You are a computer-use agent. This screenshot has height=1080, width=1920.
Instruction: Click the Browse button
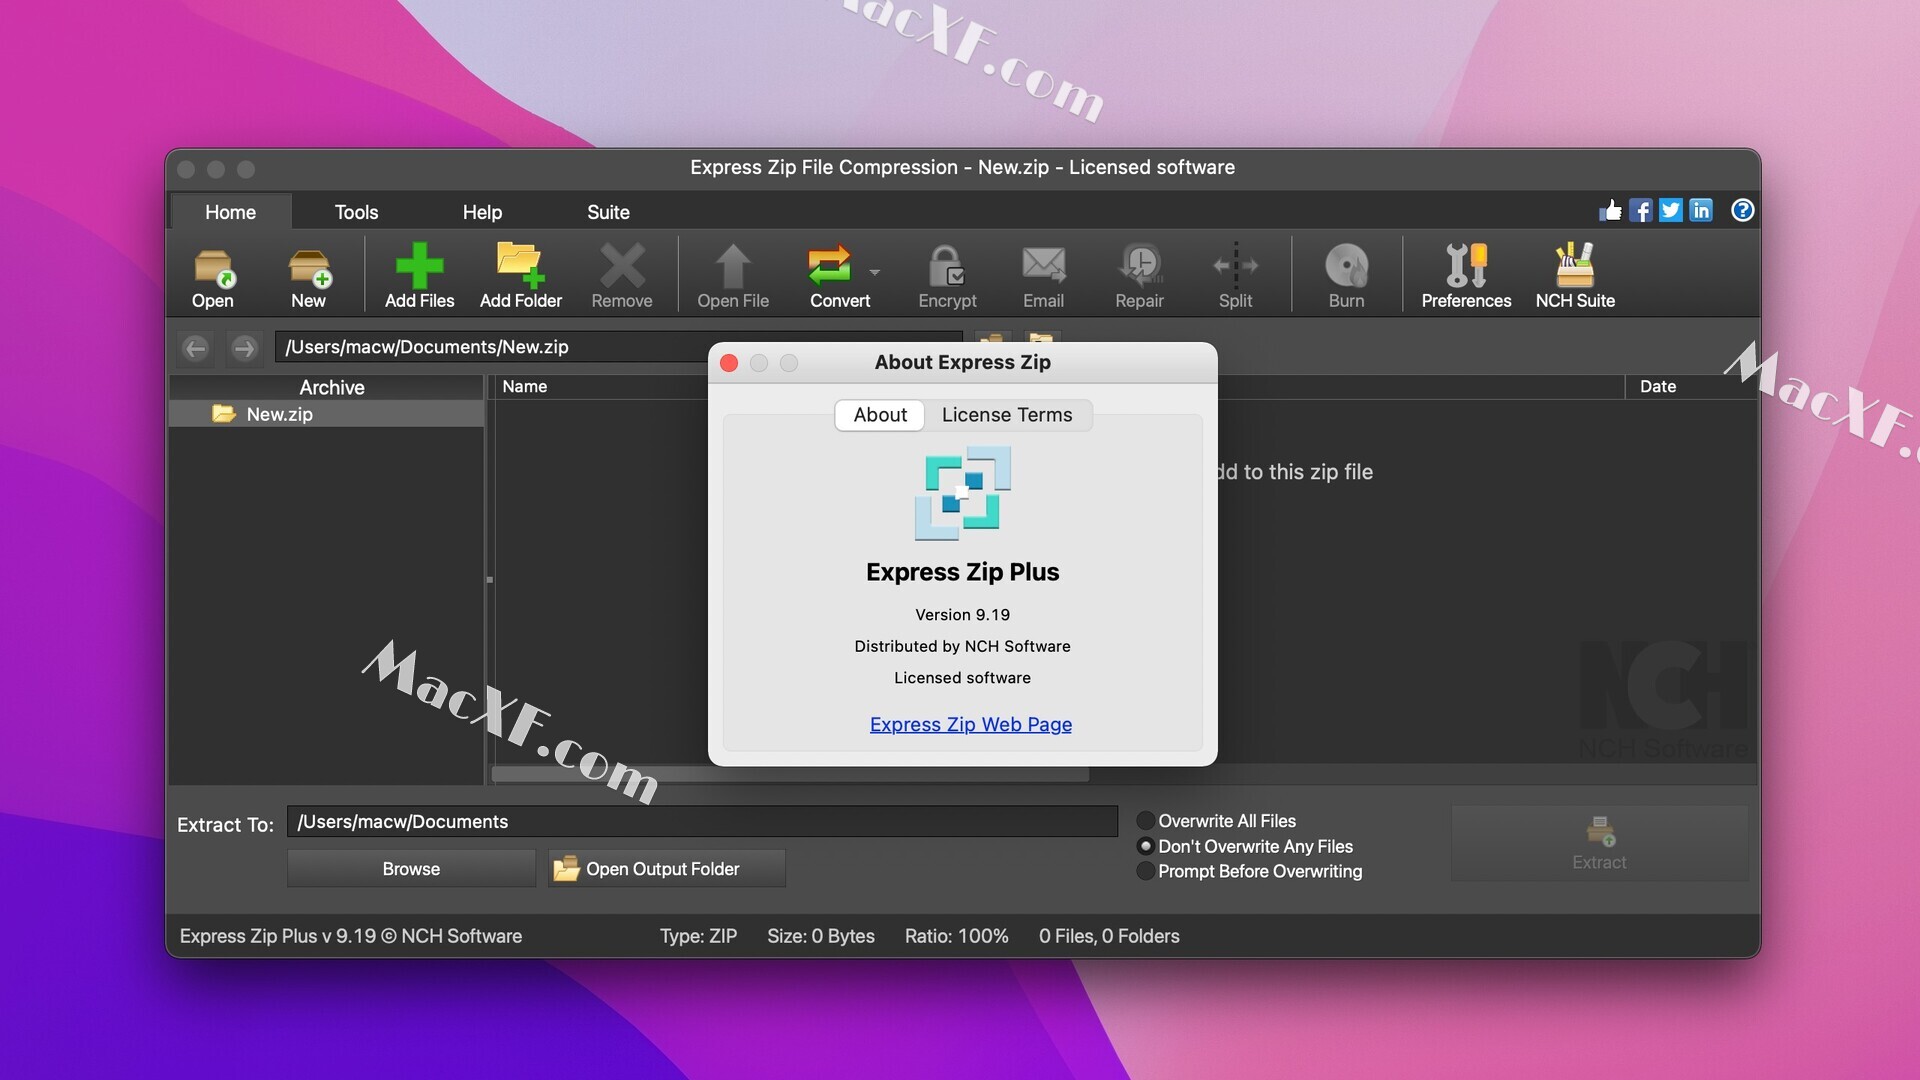(411, 869)
